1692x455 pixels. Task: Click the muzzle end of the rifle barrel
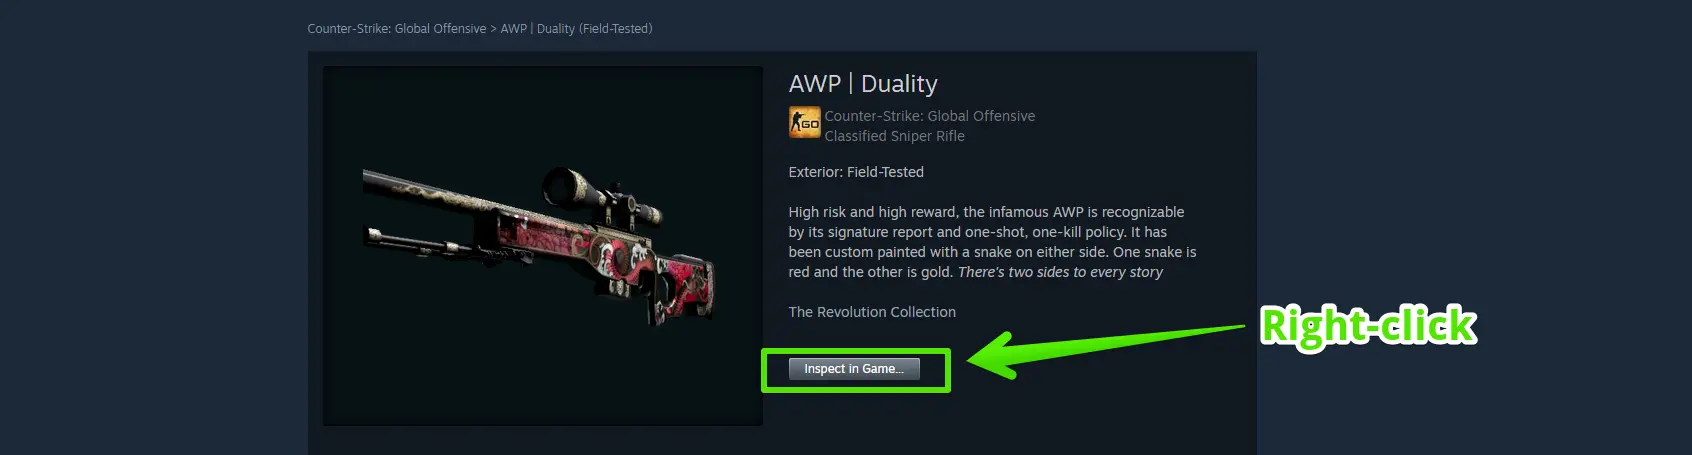click(x=371, y=177)
